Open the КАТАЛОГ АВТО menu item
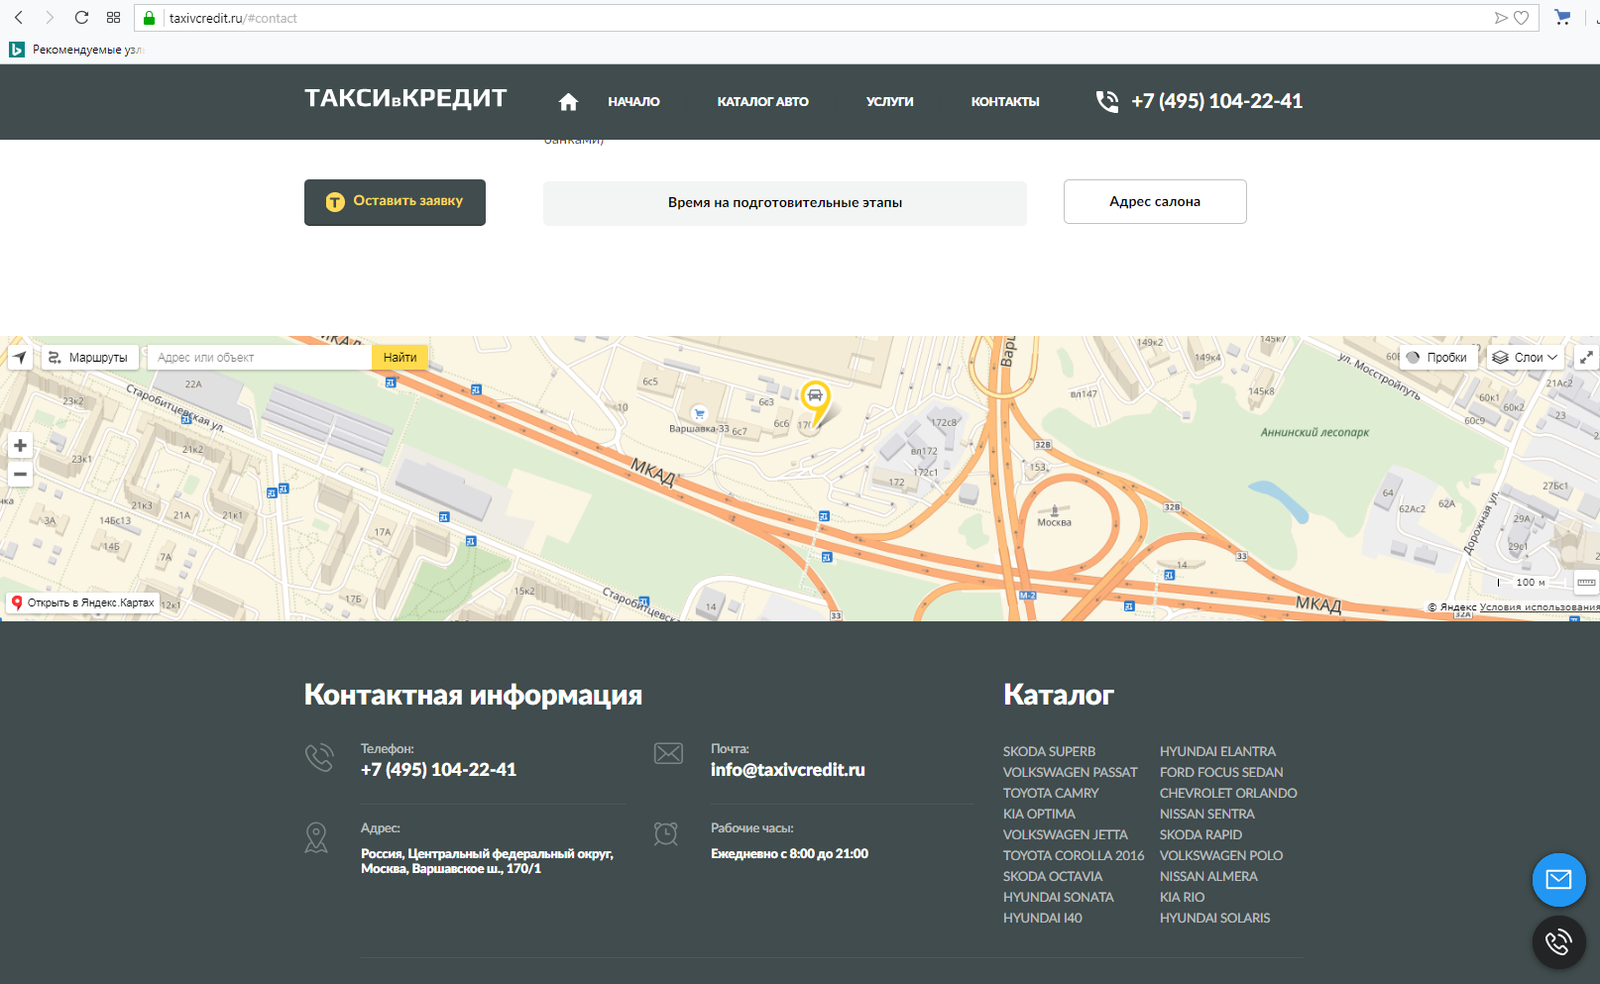The width and height of the screenshot is (1600, 984). [x=763, y=102]
